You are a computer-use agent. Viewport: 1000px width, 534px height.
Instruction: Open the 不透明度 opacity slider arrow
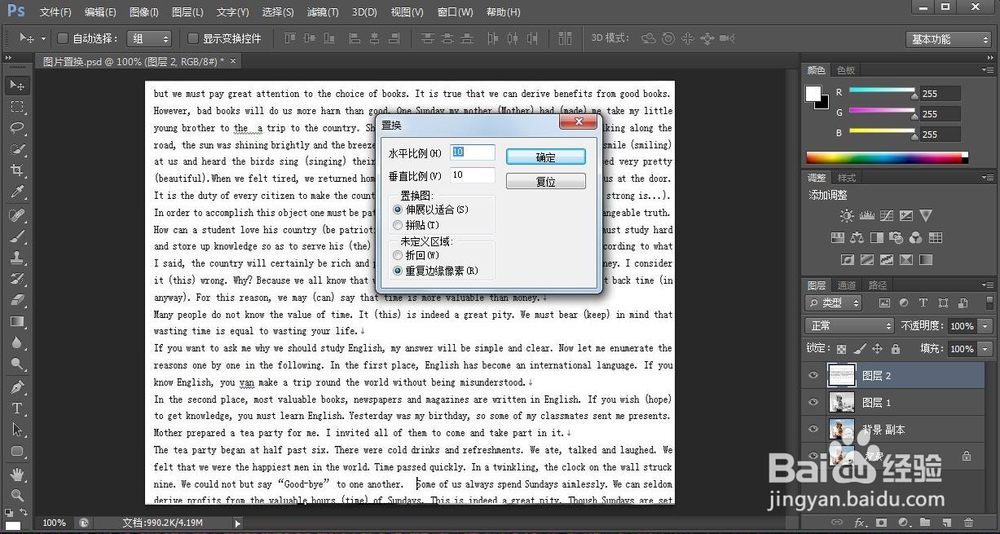[x=986, y=326]
